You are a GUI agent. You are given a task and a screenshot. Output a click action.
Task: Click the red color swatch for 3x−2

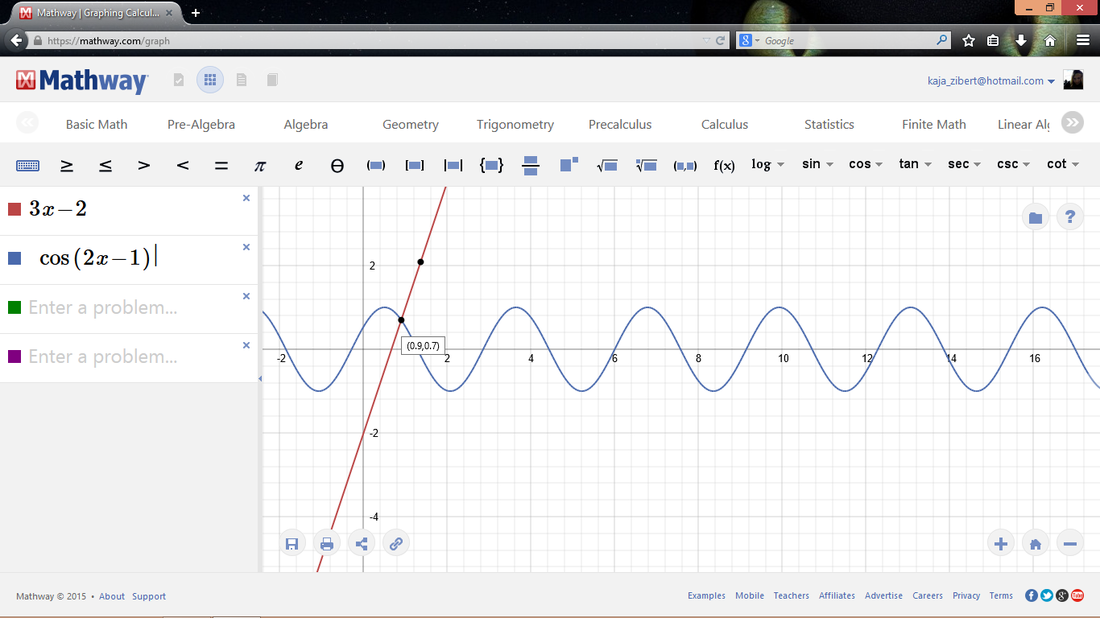(14, 209)
